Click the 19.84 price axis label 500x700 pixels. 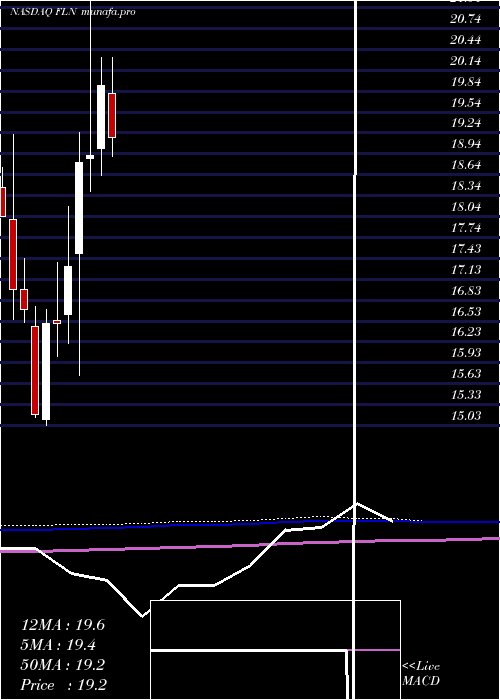(x=466, y=82)
